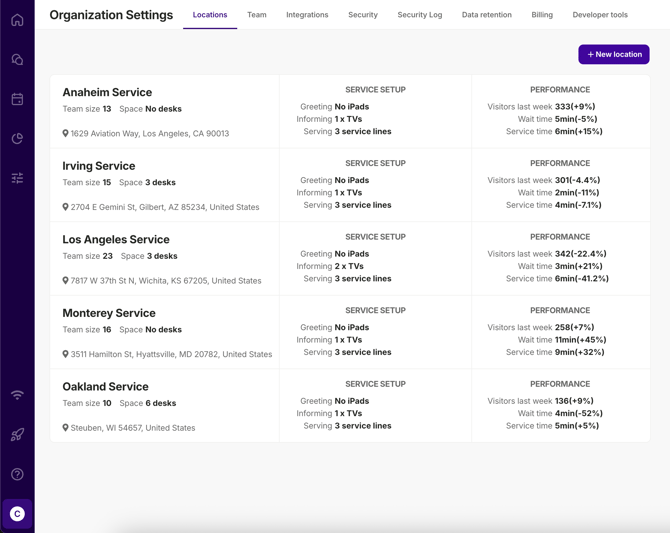Go to the Billing tab
Image resolution: width=670 pixels, height=533 pixels.
[542, 15]
